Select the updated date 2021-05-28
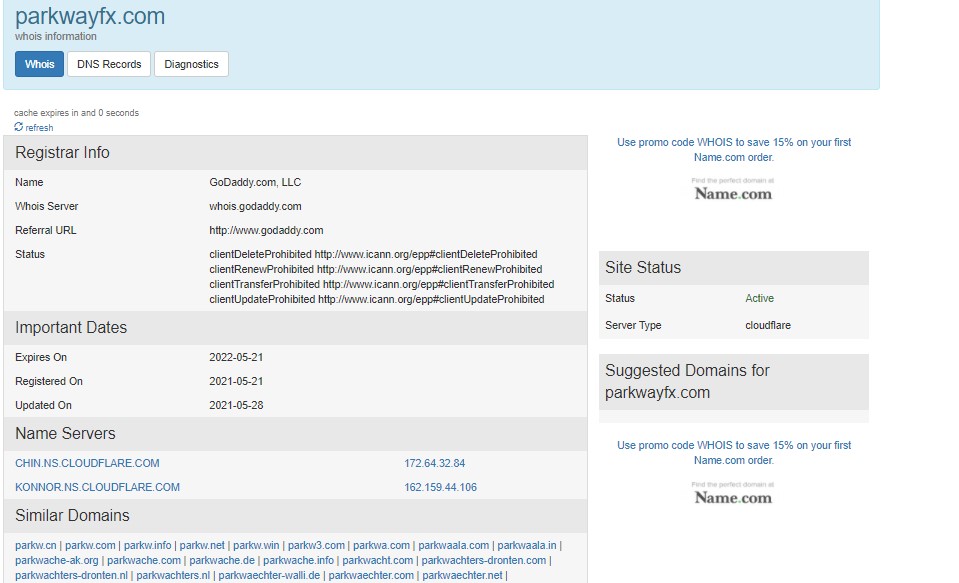959x583 pixels. coord(236,405)
